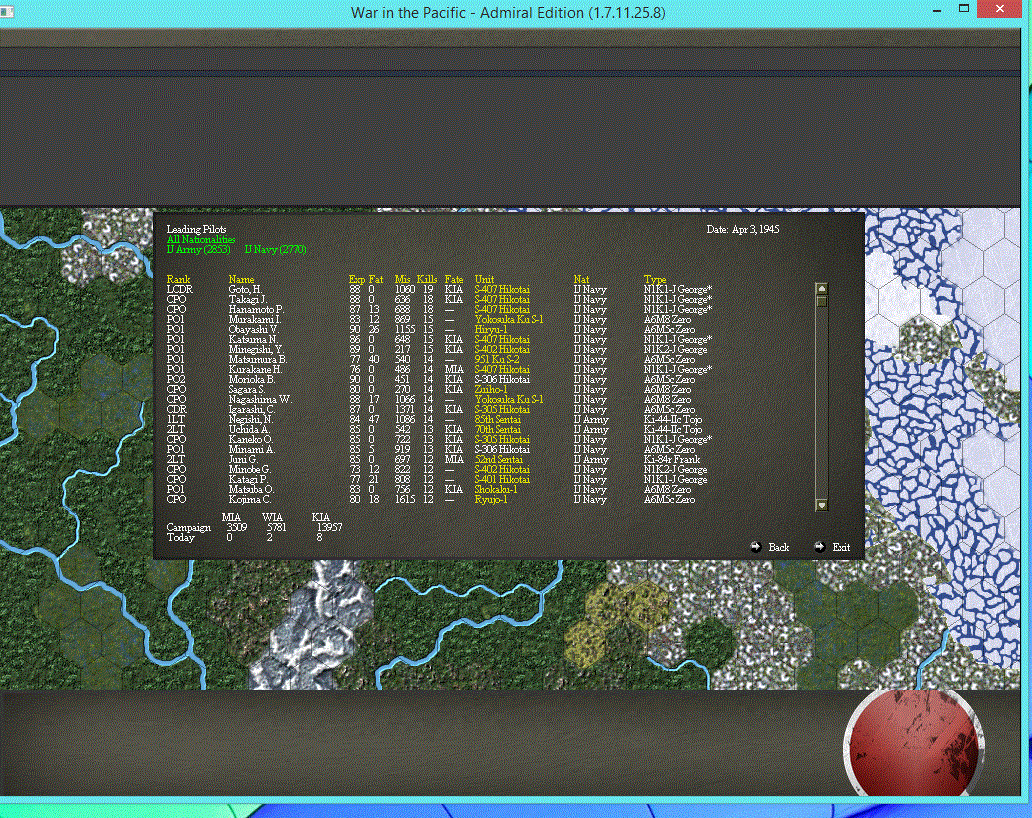Open S-402 Hikotai unit in Minobe G. row

tap(502, 469)
